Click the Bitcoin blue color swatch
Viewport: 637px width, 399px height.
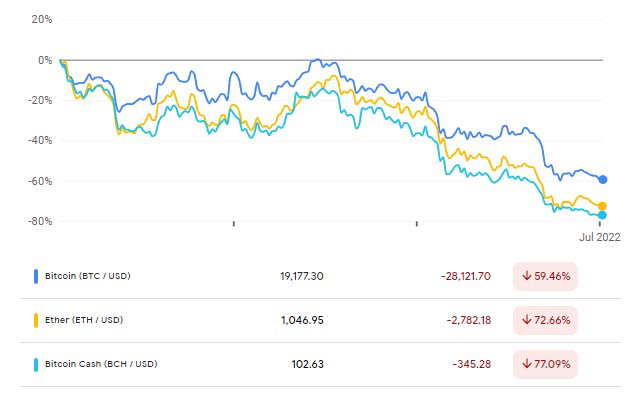point(36,276)
